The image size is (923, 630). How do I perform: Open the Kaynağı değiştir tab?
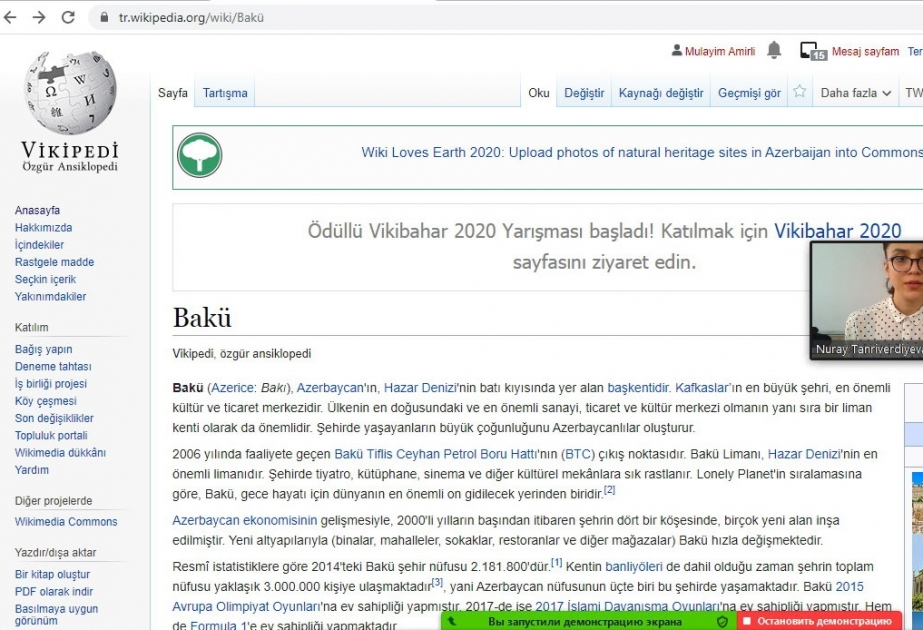tap(661, 92)
